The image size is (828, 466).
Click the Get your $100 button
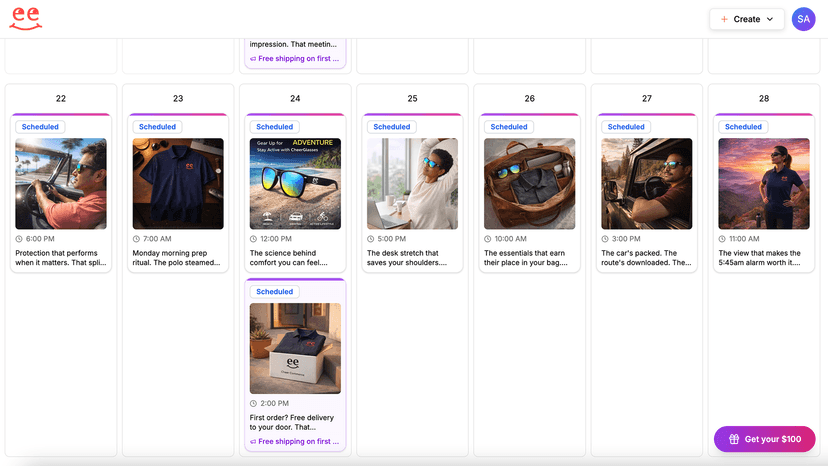764,439
